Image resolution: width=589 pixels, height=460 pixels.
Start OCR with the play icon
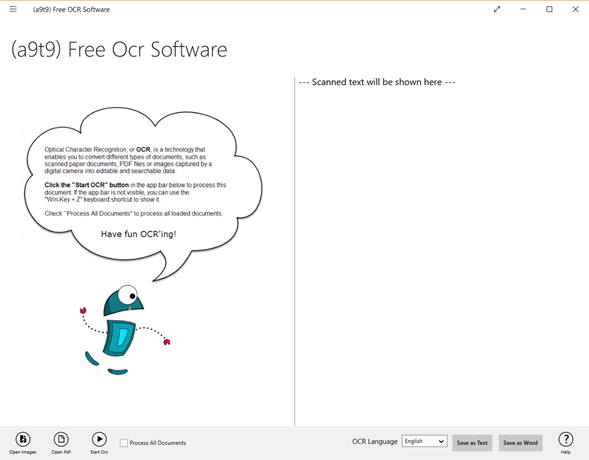click(x=99, y=439)
